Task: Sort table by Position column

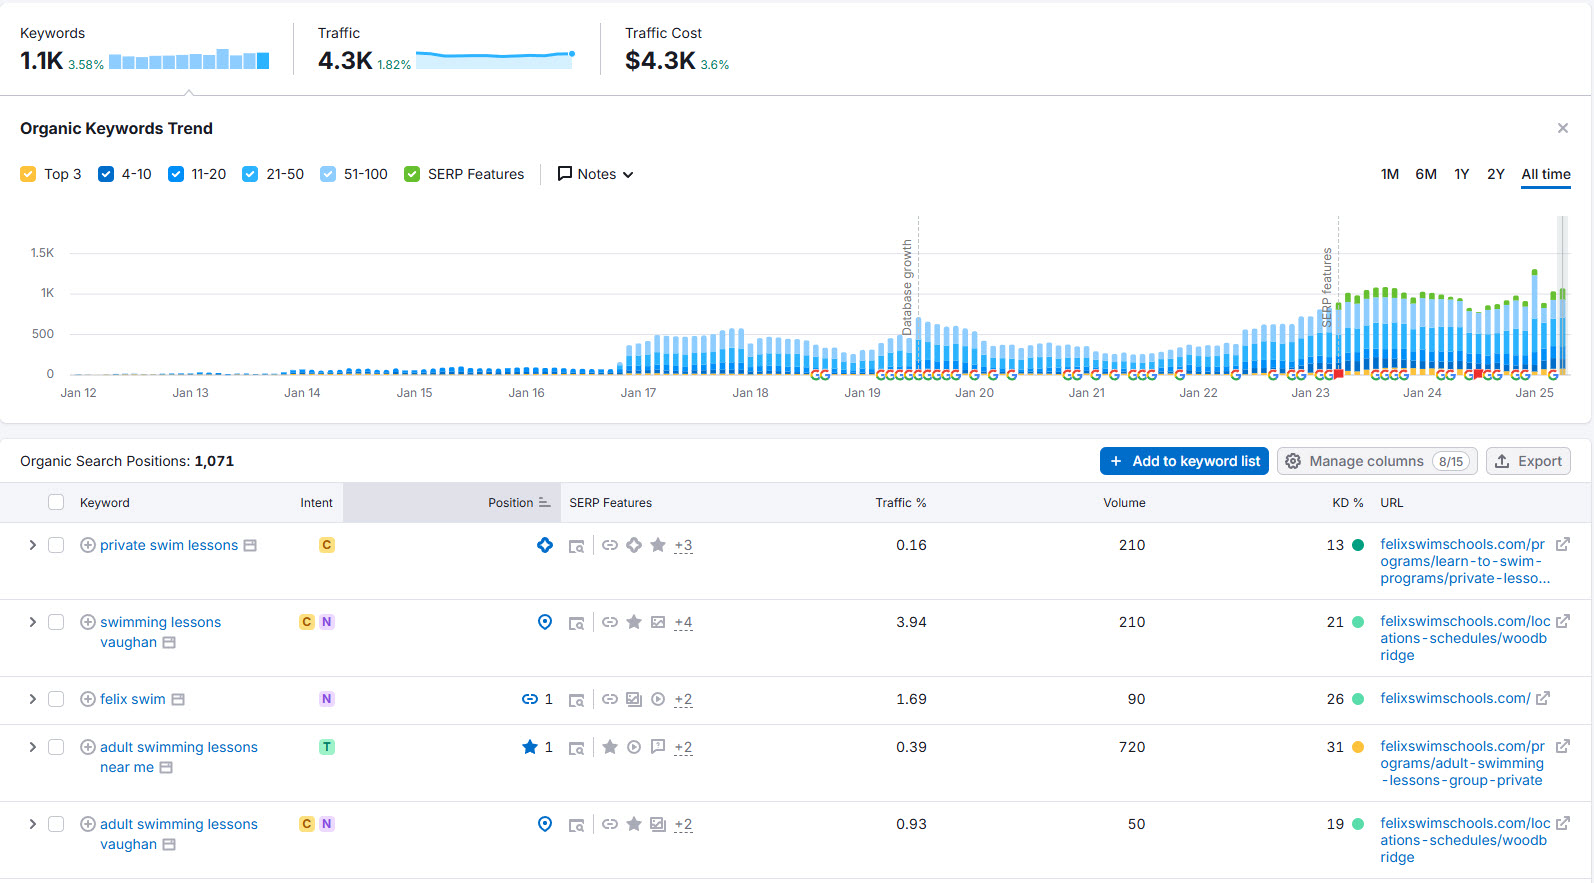Action: click(x=519, y=503)
